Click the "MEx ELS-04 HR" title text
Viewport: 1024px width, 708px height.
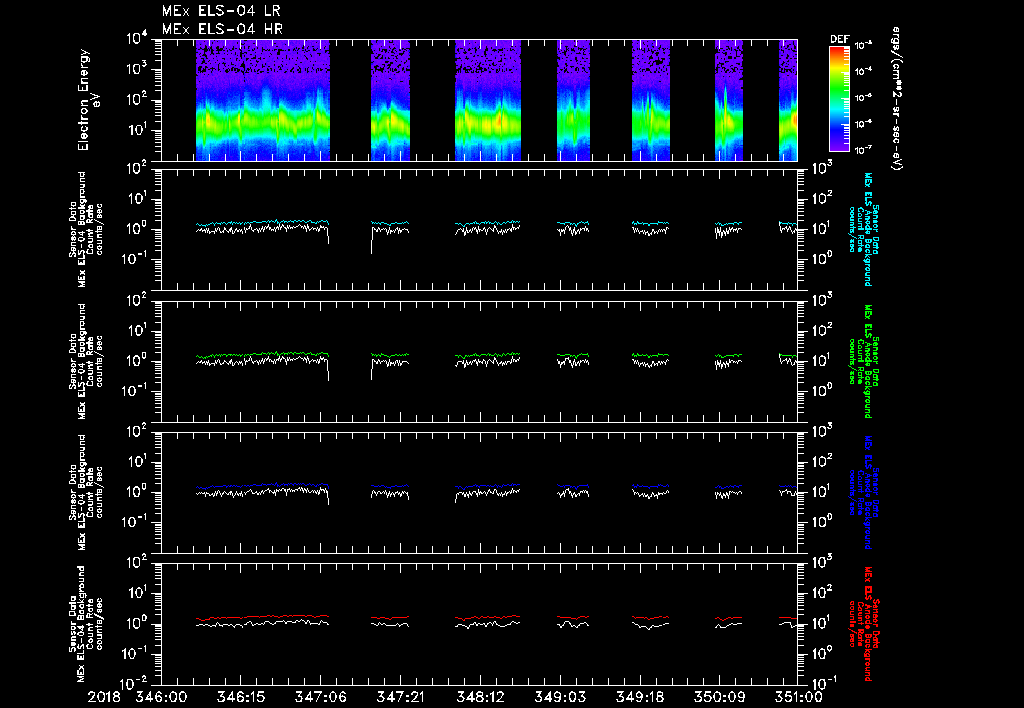pyautogui.click(x=222, y=29)
